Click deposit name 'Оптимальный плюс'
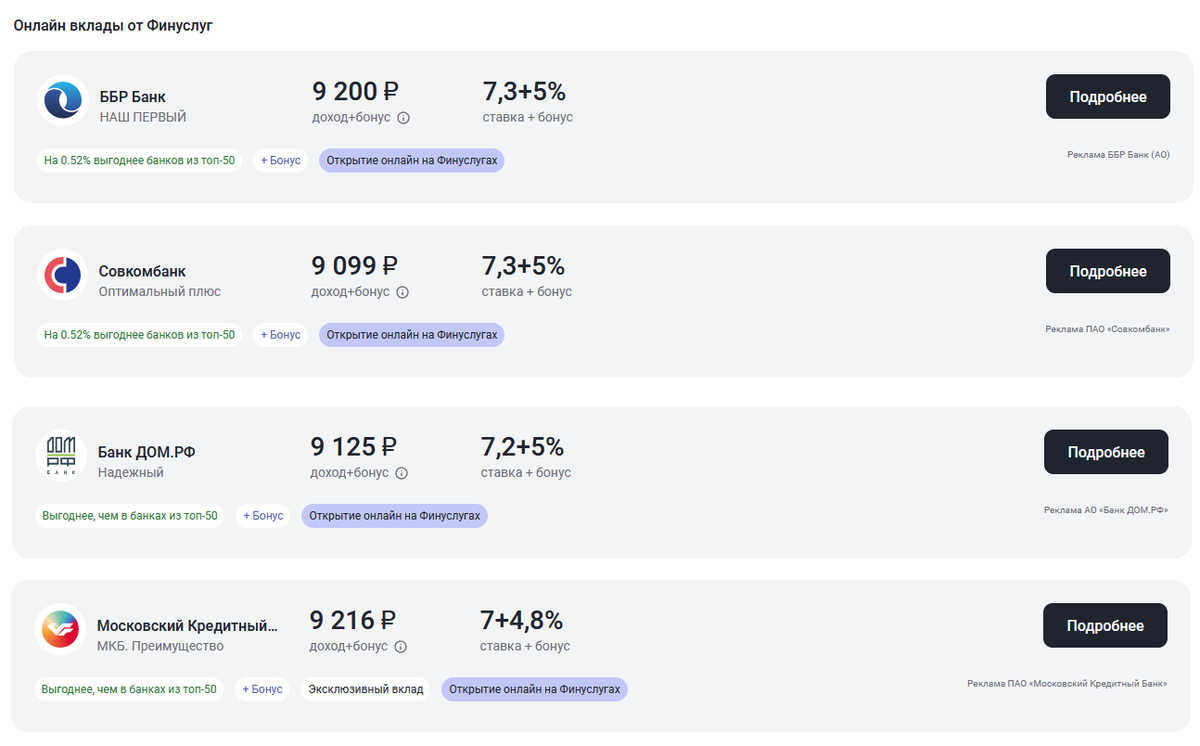The image size is (1200, 746). point(160,292)
